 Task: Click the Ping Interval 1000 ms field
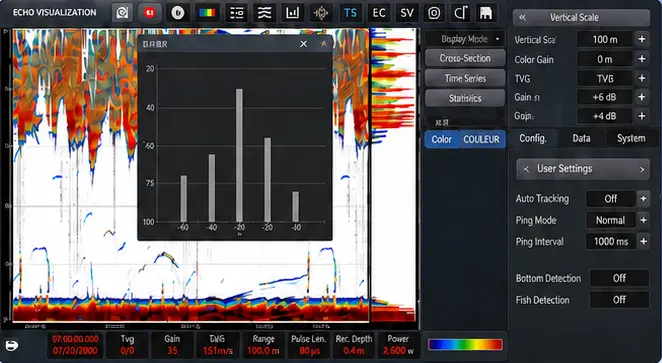click(610, 241)
